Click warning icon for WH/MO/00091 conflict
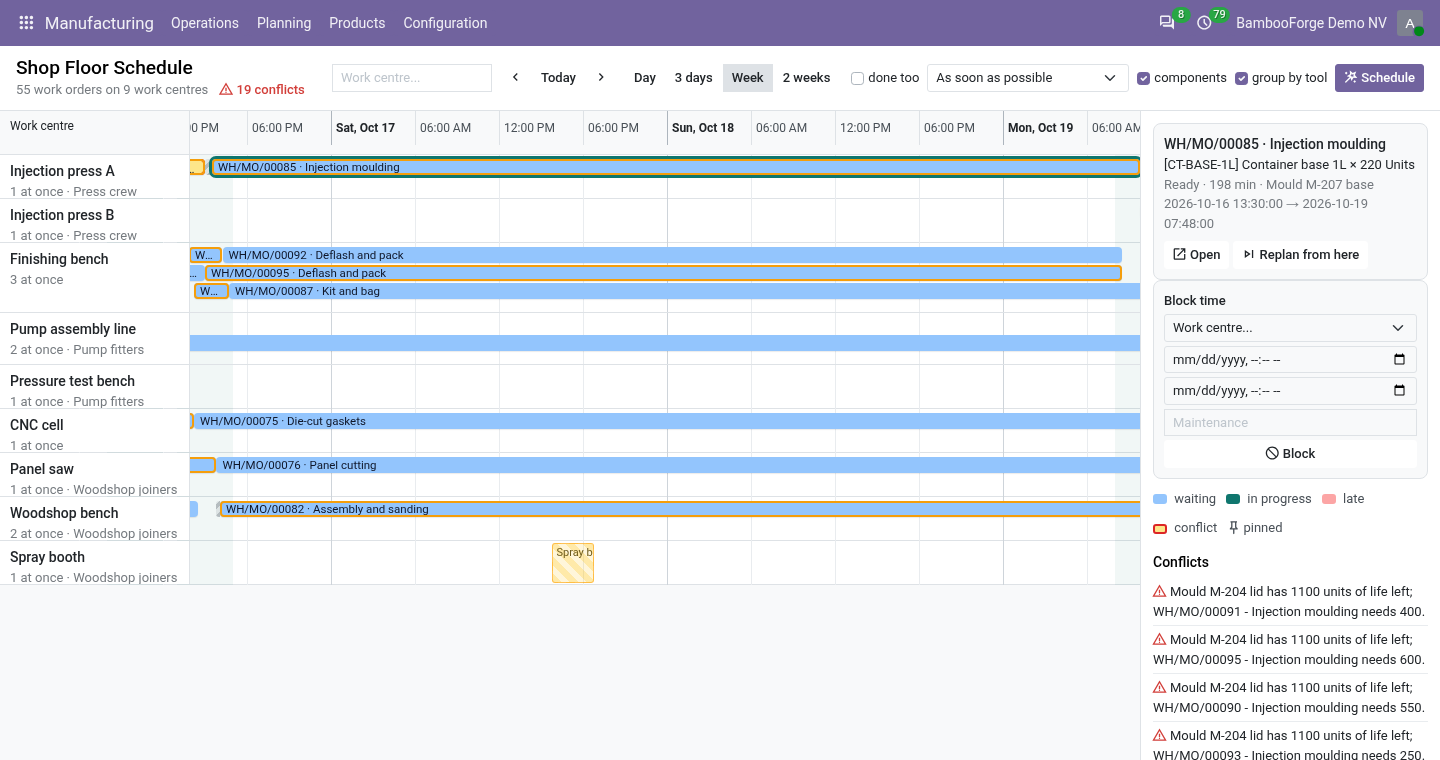 pyautogui.click(x=1160, y=591)
